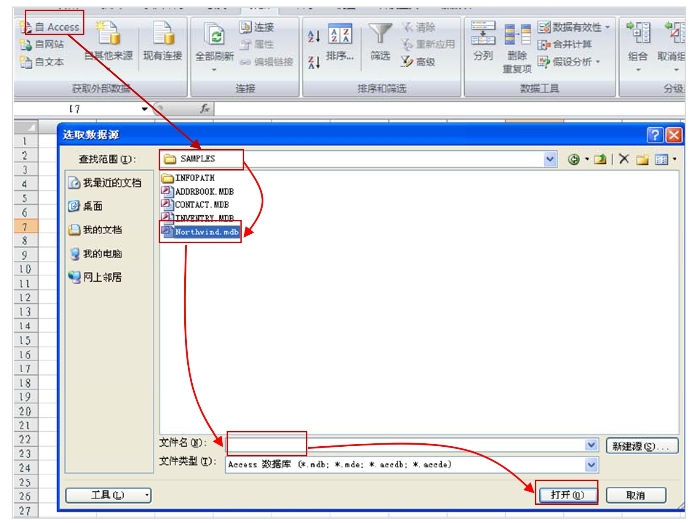Open 现有连接 existing connections
The height and width of the screenshot is (523, 699).
point(163,41)
